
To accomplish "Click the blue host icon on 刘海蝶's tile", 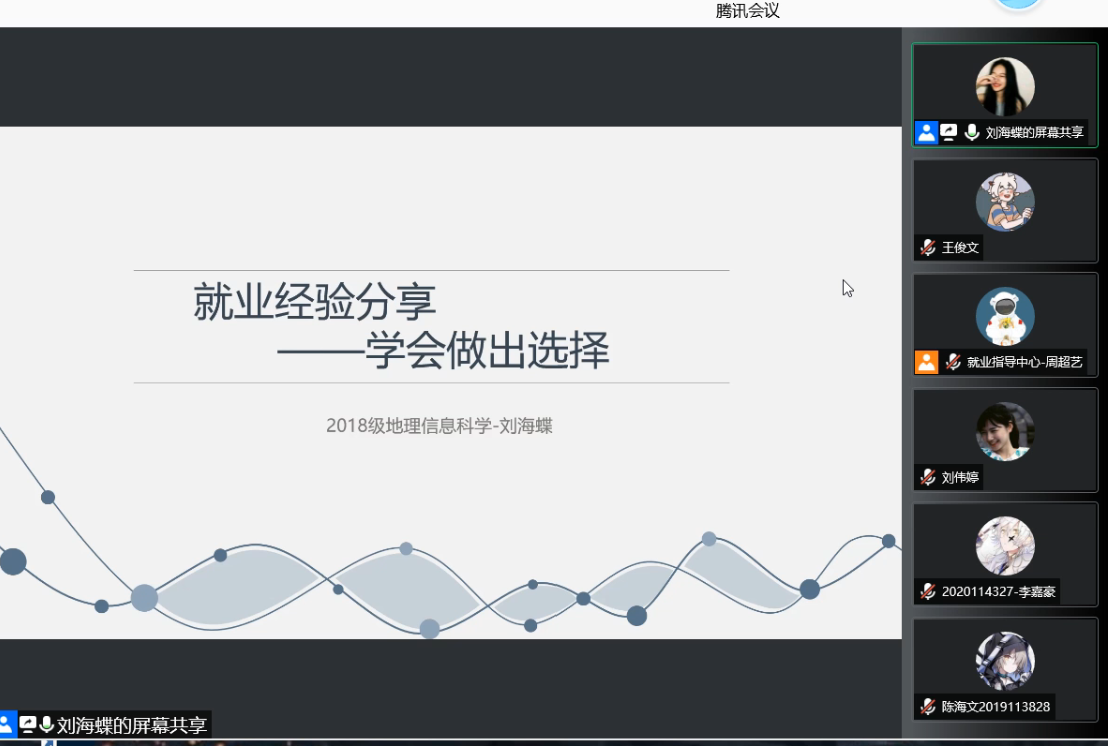I will (x=927, y=132).
